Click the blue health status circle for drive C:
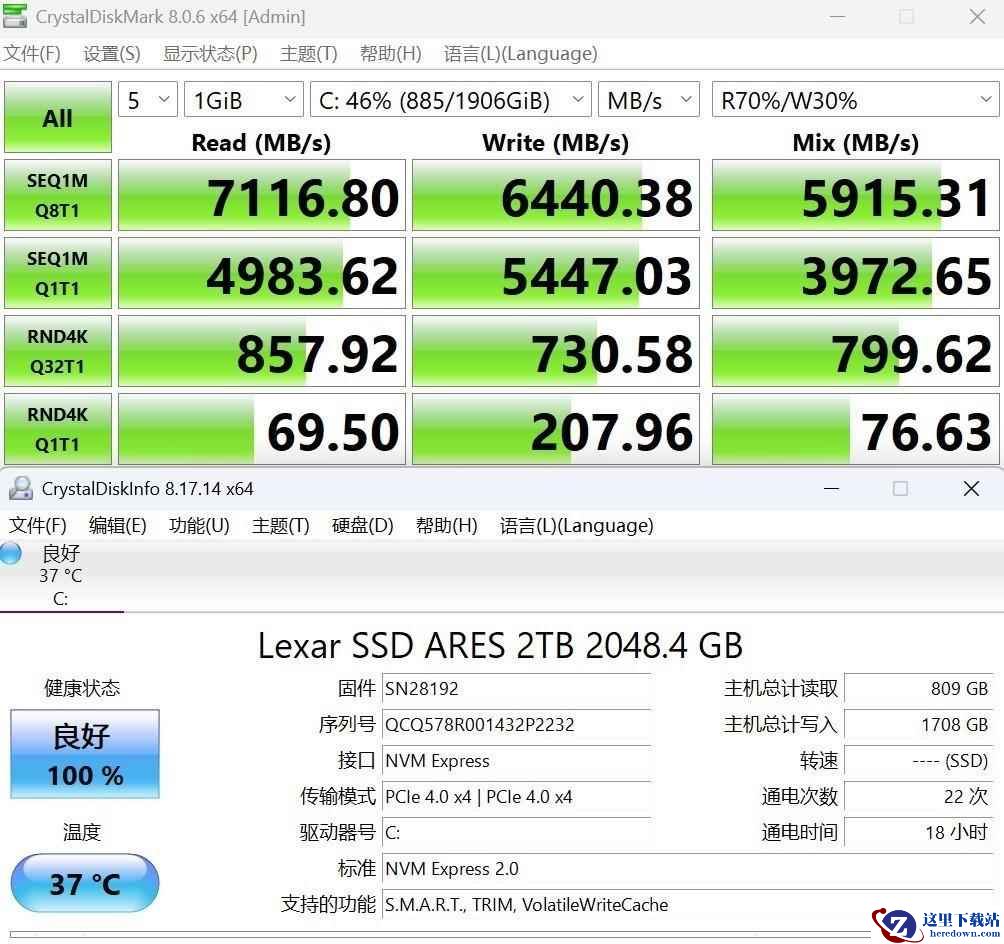 coord(10,553)
